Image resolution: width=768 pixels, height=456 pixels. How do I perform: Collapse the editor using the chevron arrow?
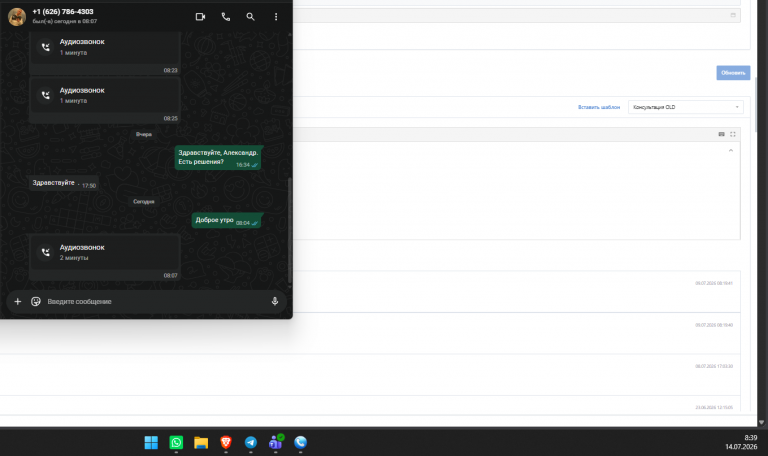[731, 150]
